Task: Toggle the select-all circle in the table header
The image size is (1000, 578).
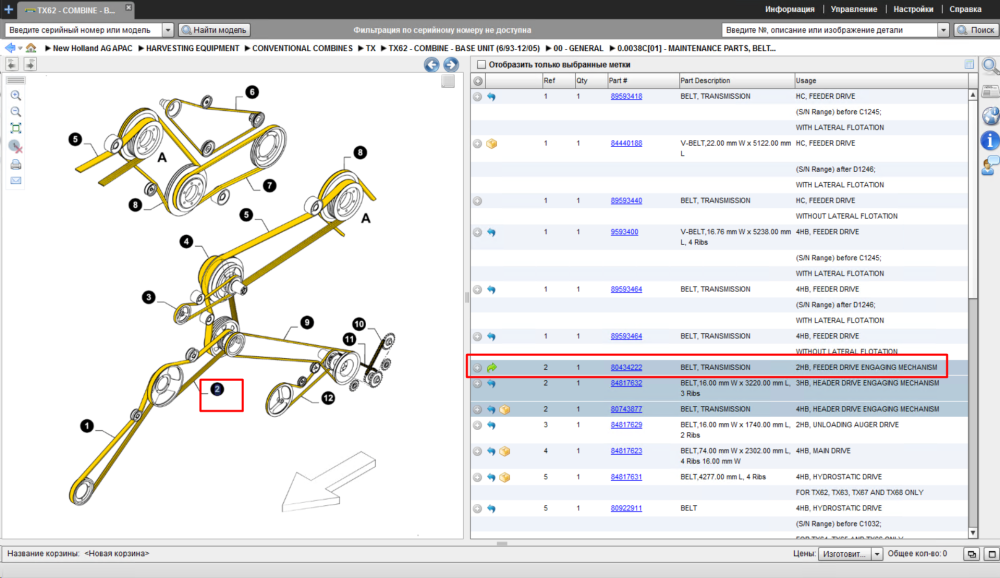Action: 478,81
